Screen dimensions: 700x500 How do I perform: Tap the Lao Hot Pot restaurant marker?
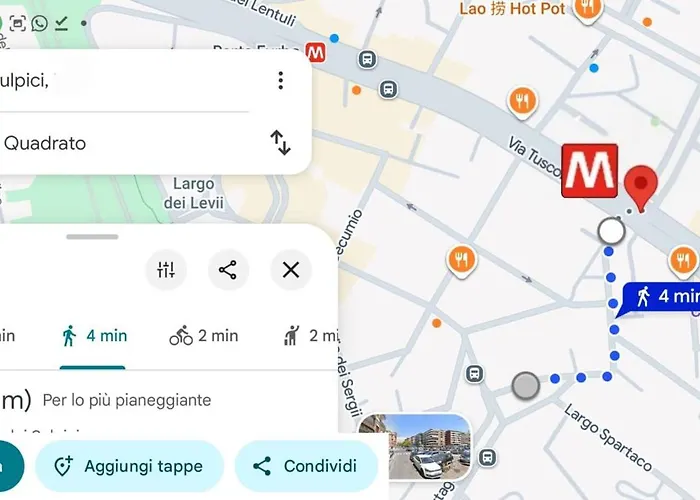point(588,10)
